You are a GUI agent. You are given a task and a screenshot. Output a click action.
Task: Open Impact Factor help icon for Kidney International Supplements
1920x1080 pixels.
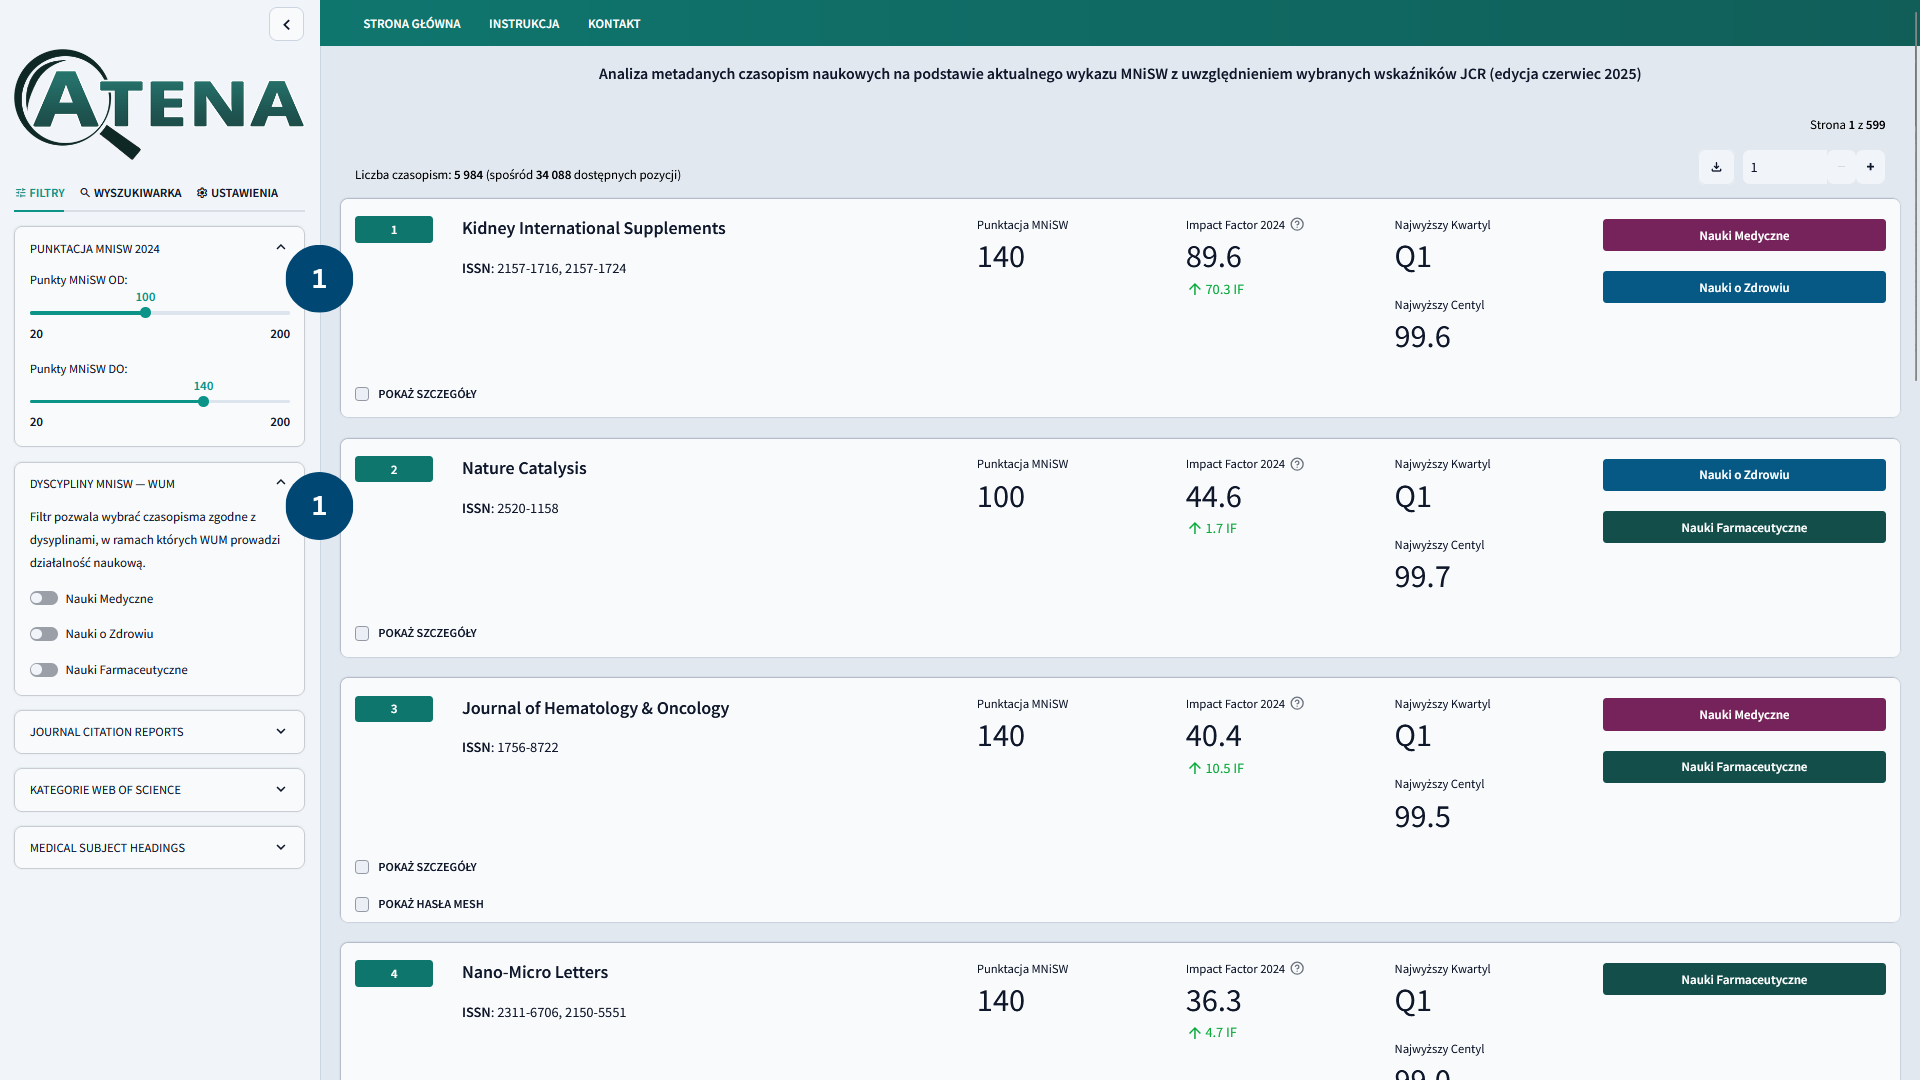[1297, 225]
